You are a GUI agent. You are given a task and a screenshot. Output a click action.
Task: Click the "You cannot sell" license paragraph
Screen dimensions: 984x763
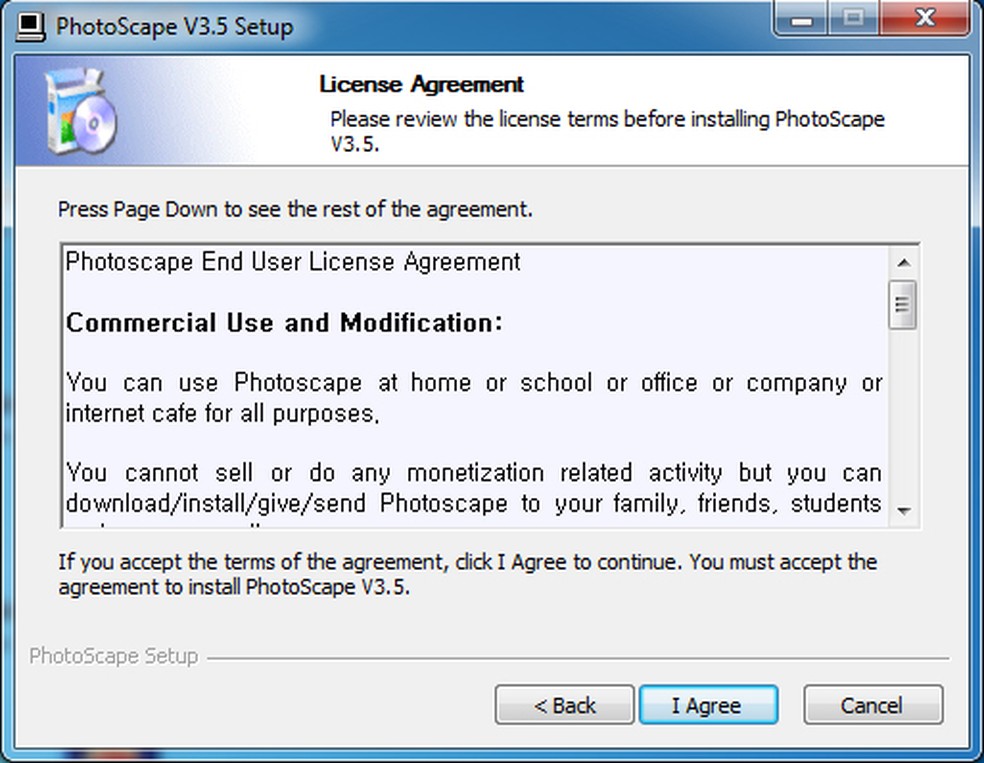[474, 487]
